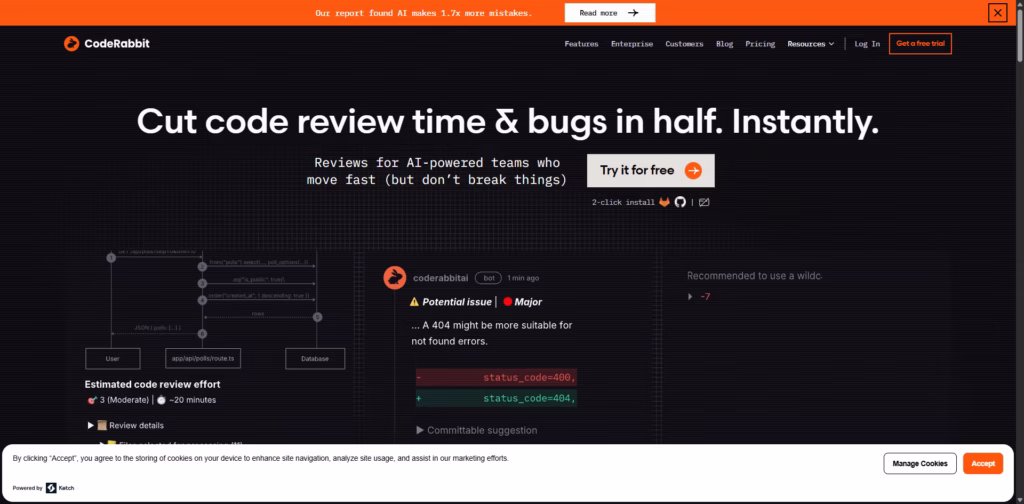This screenshot has height=504, width=1024.
Task: Click the Get a free trial button
Action: tap(920, 44)
